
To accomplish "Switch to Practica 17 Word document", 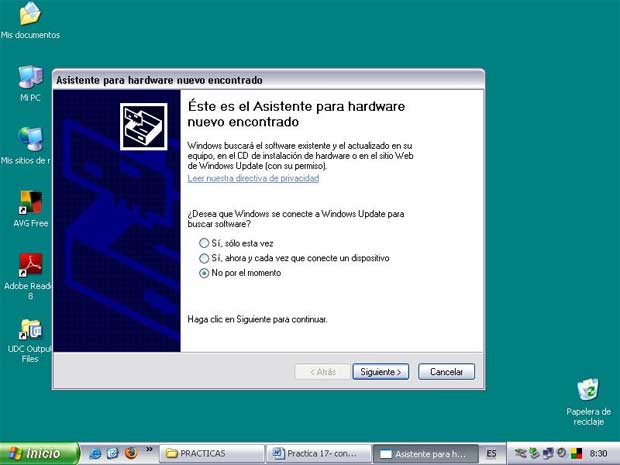I will (x=319, y=454).
